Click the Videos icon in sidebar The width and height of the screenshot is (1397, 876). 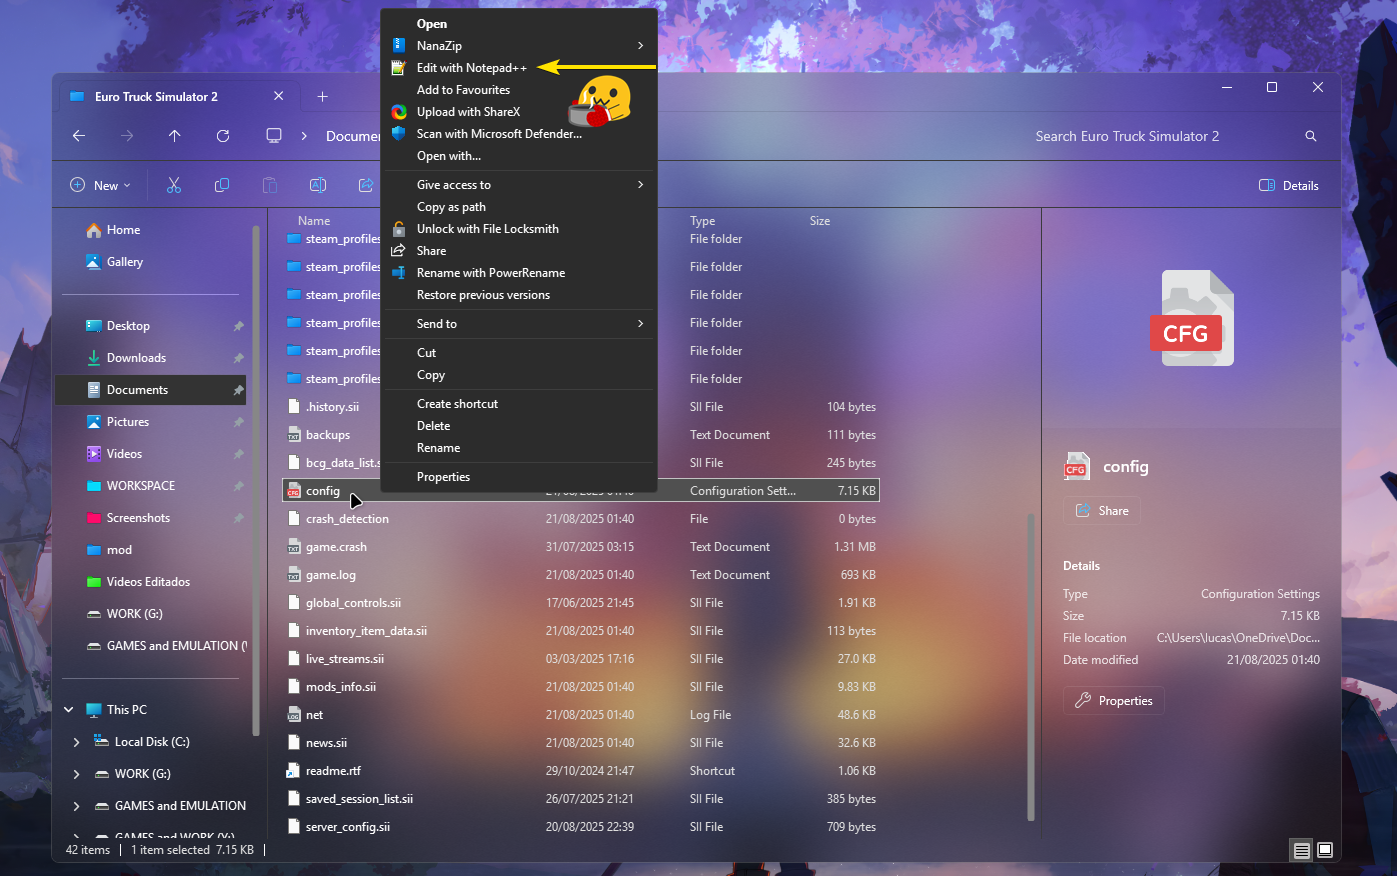(x=94, y=454)
